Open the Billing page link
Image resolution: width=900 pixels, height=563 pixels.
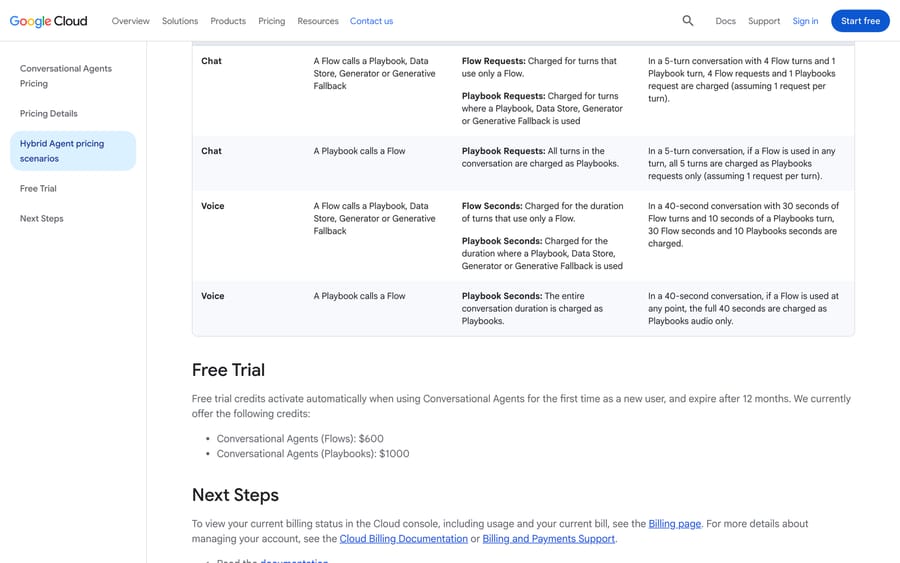[674, 523]
